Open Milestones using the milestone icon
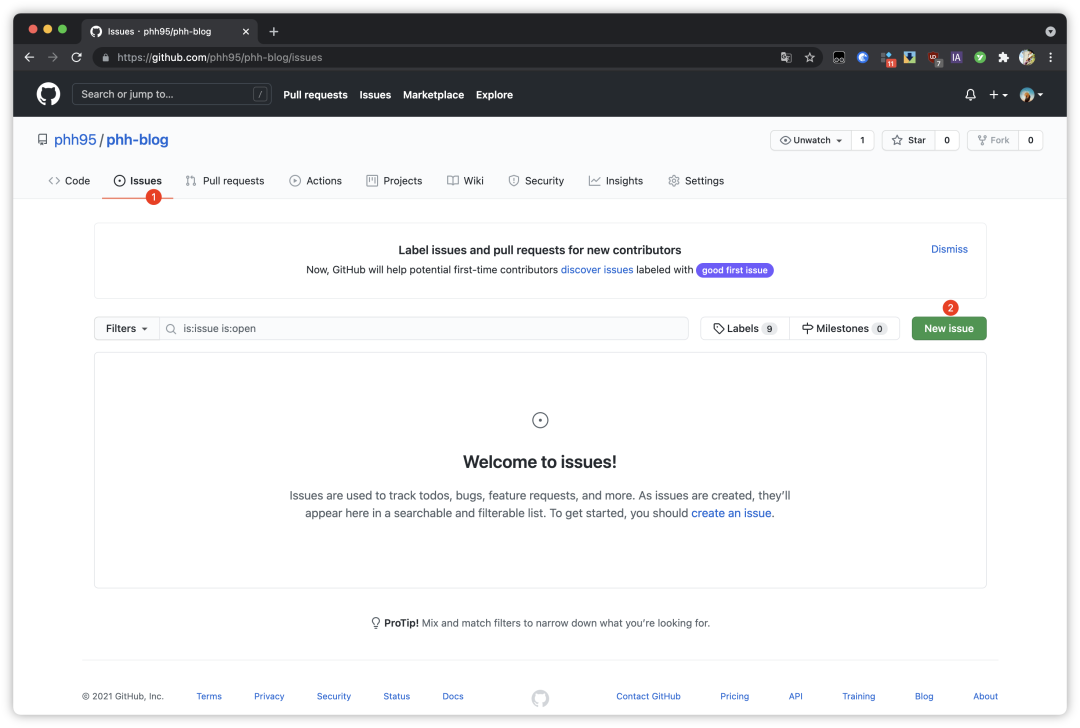 point(806,328)
